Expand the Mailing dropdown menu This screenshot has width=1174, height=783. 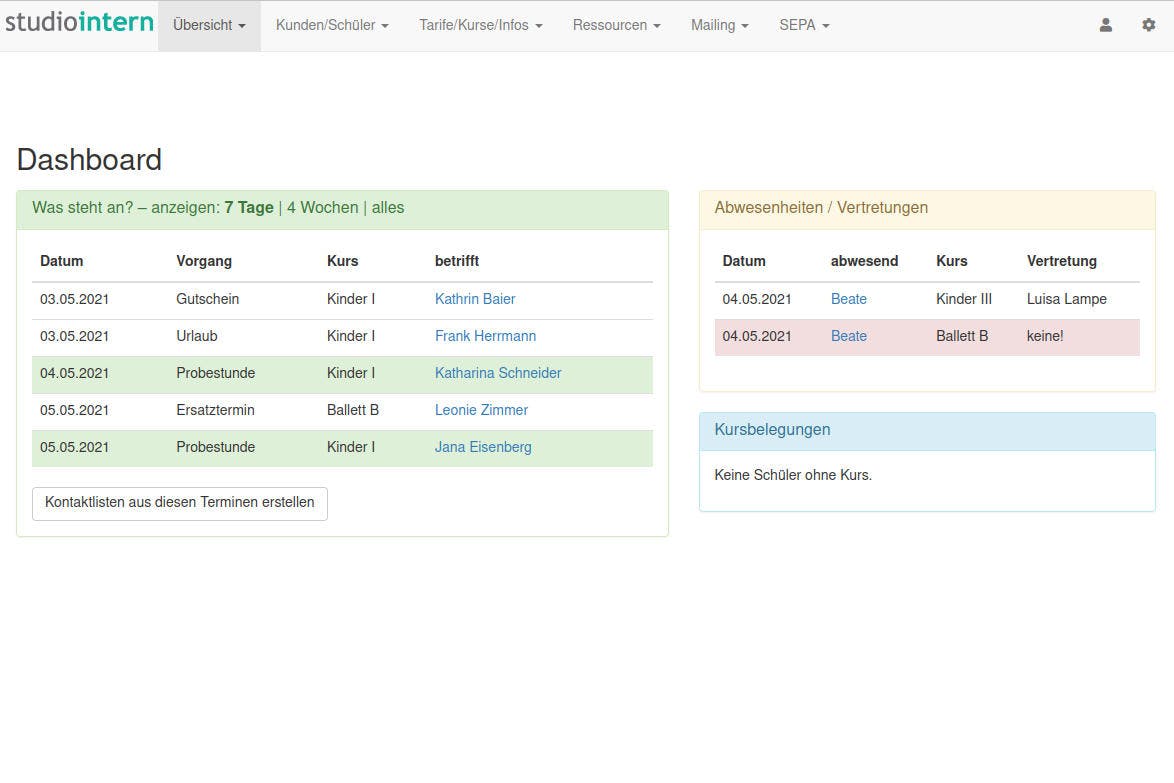pyautogui.click(x=720, y=25)
